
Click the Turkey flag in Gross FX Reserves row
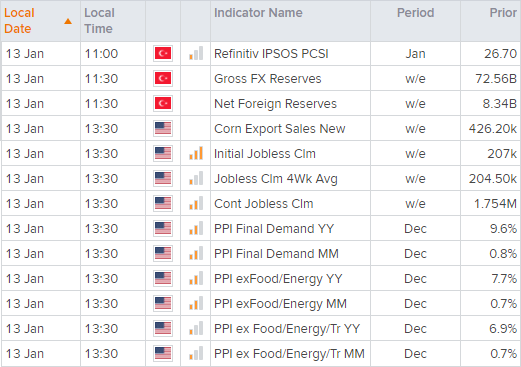[x=163, y=78]
